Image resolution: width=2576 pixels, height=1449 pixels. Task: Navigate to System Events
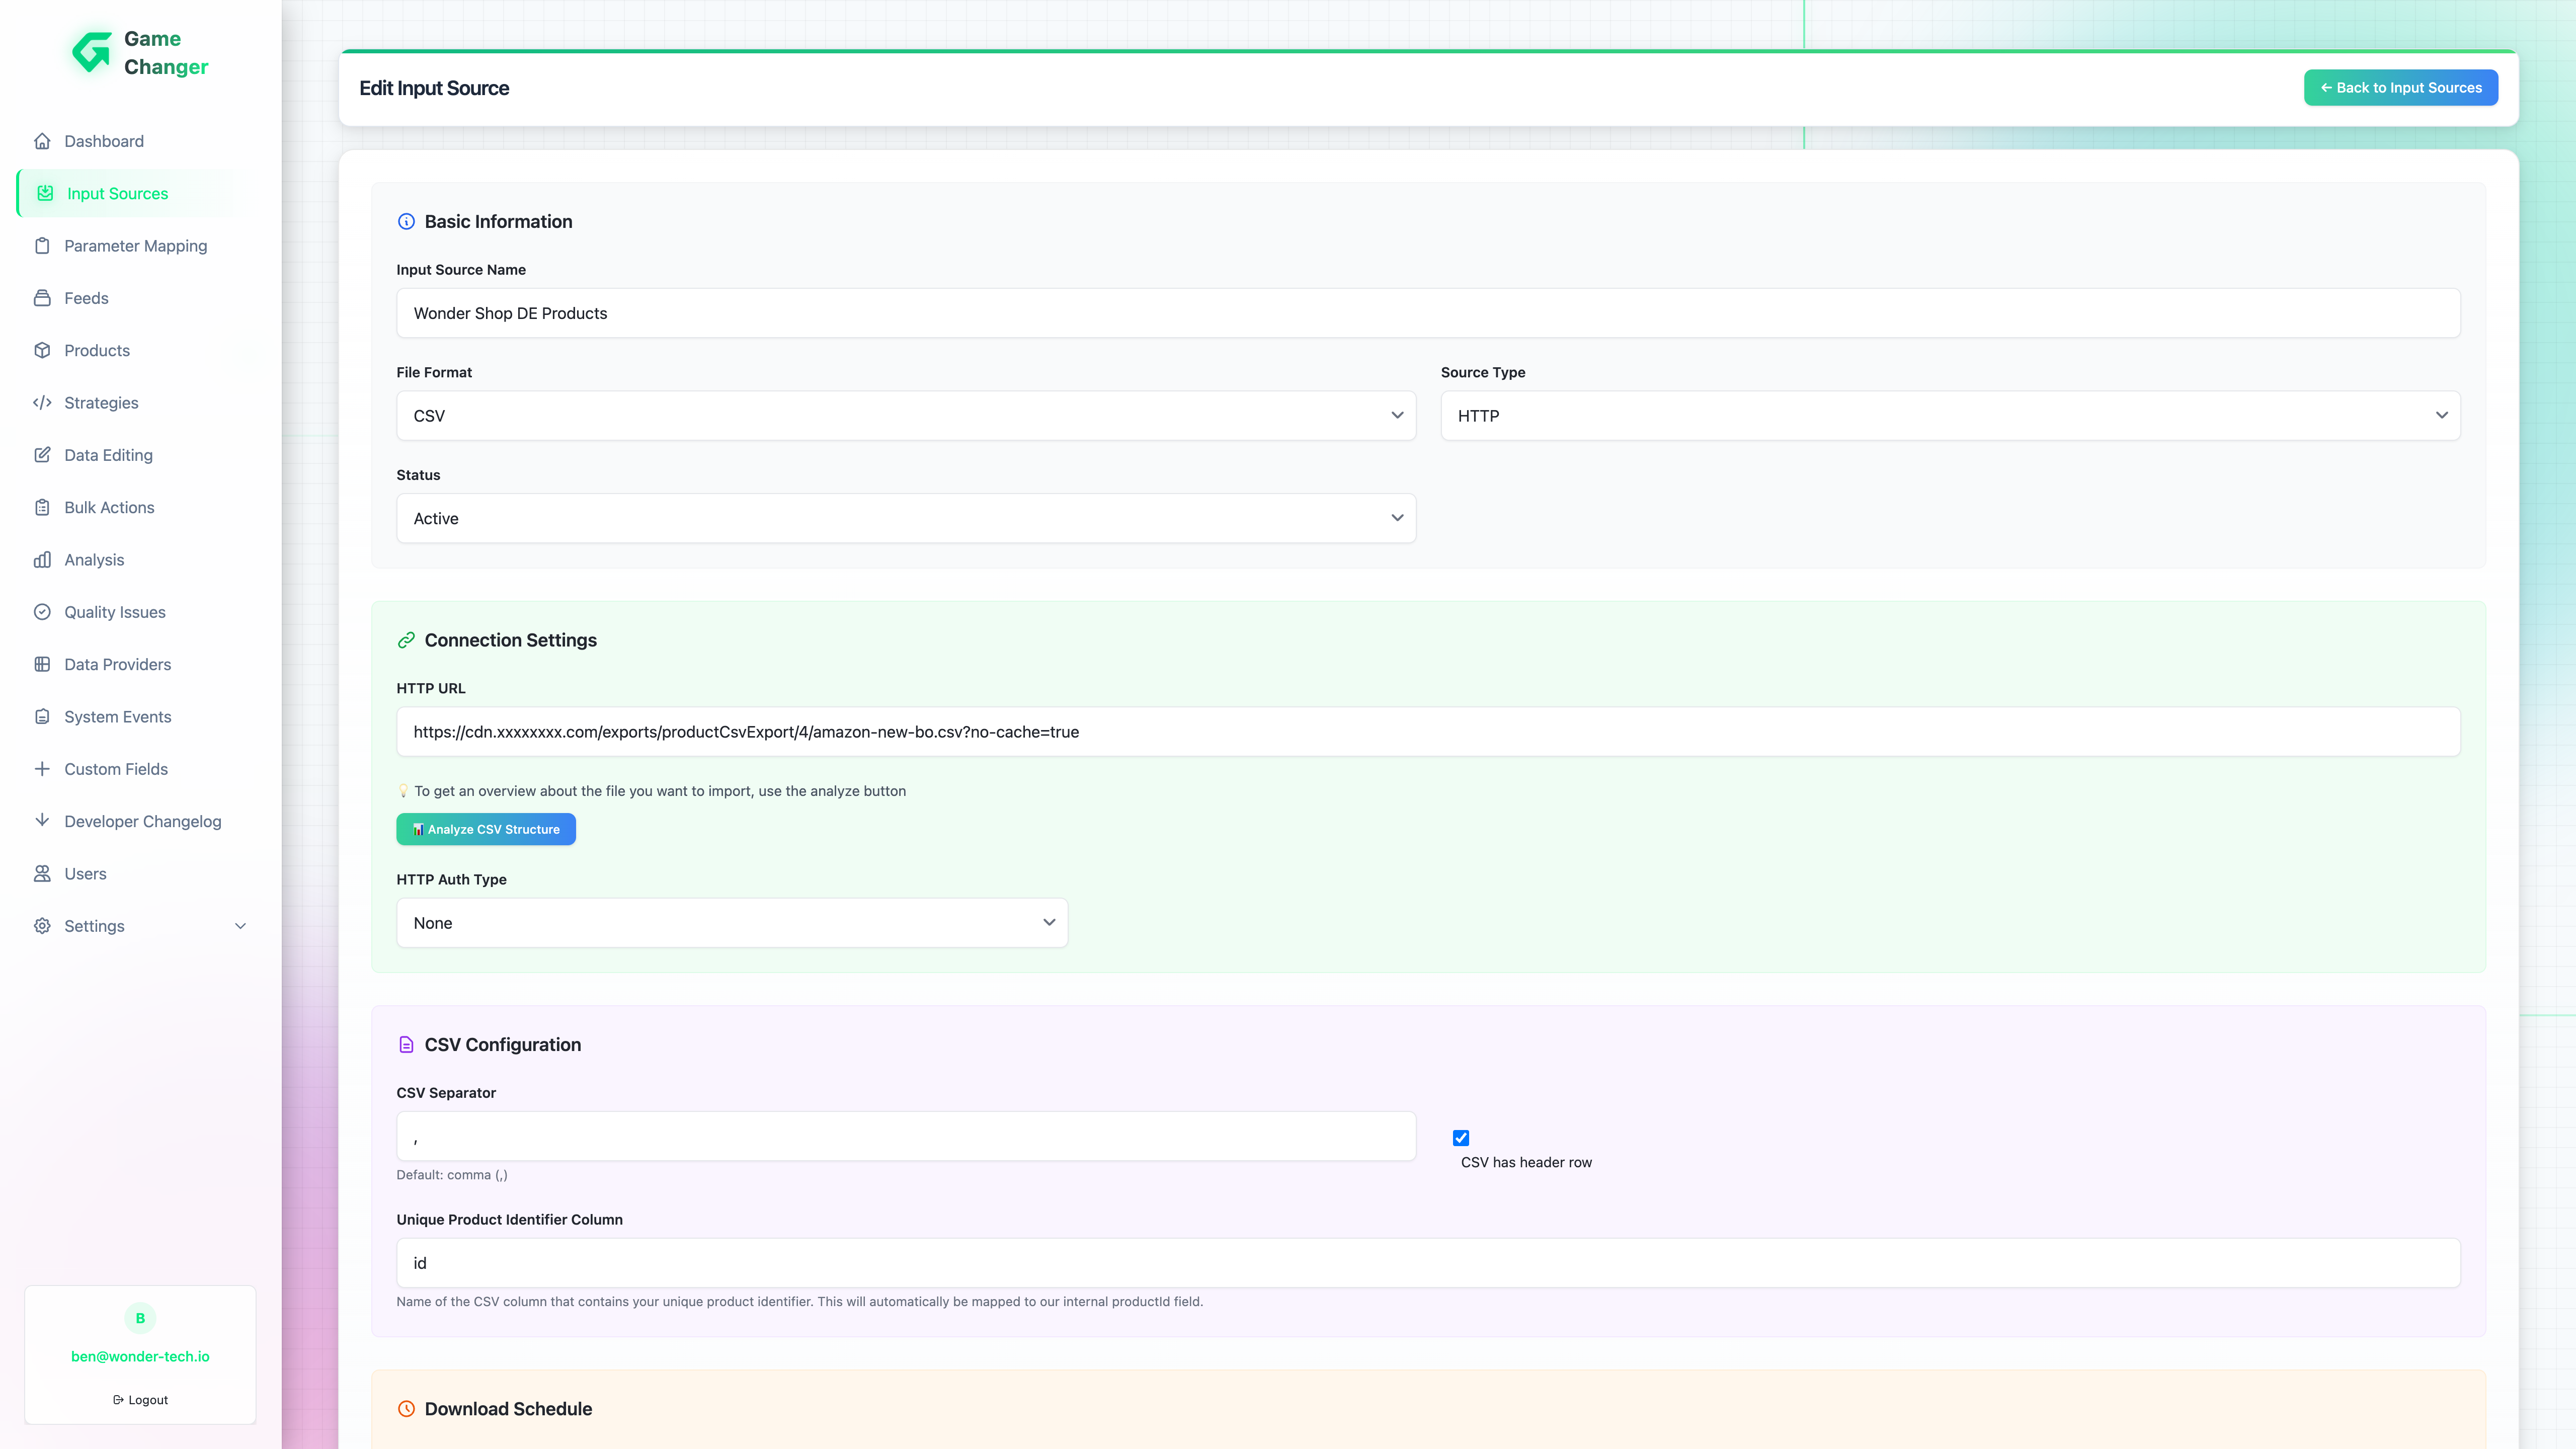point(118,716)
